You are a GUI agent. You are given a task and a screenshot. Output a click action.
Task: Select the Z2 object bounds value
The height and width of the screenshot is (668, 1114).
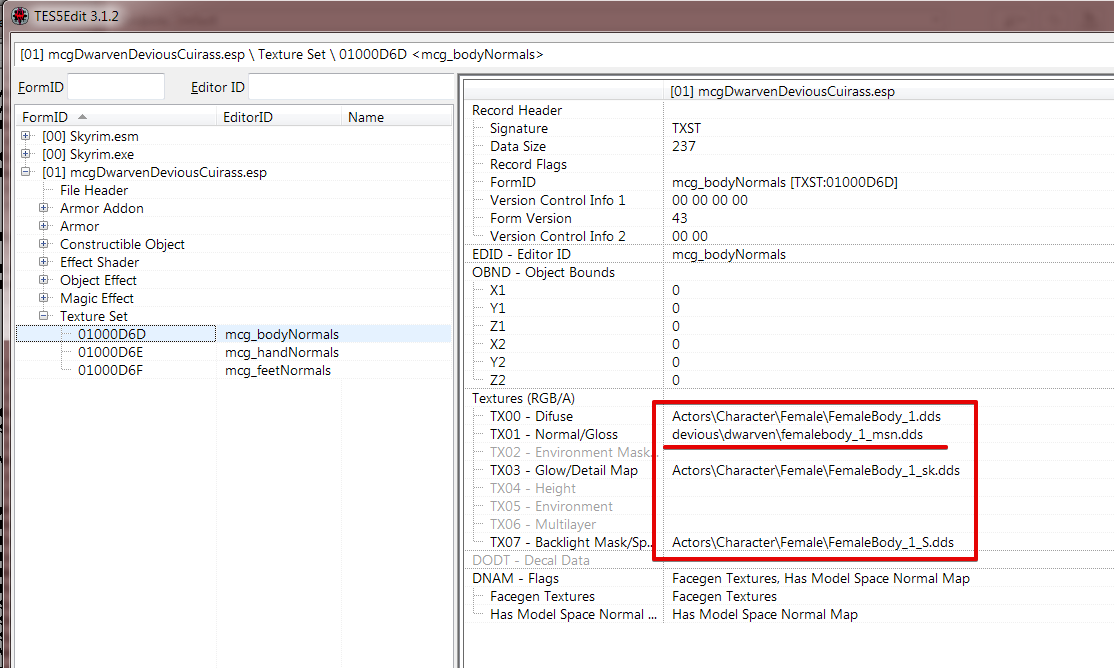click(x=676, y=380)
